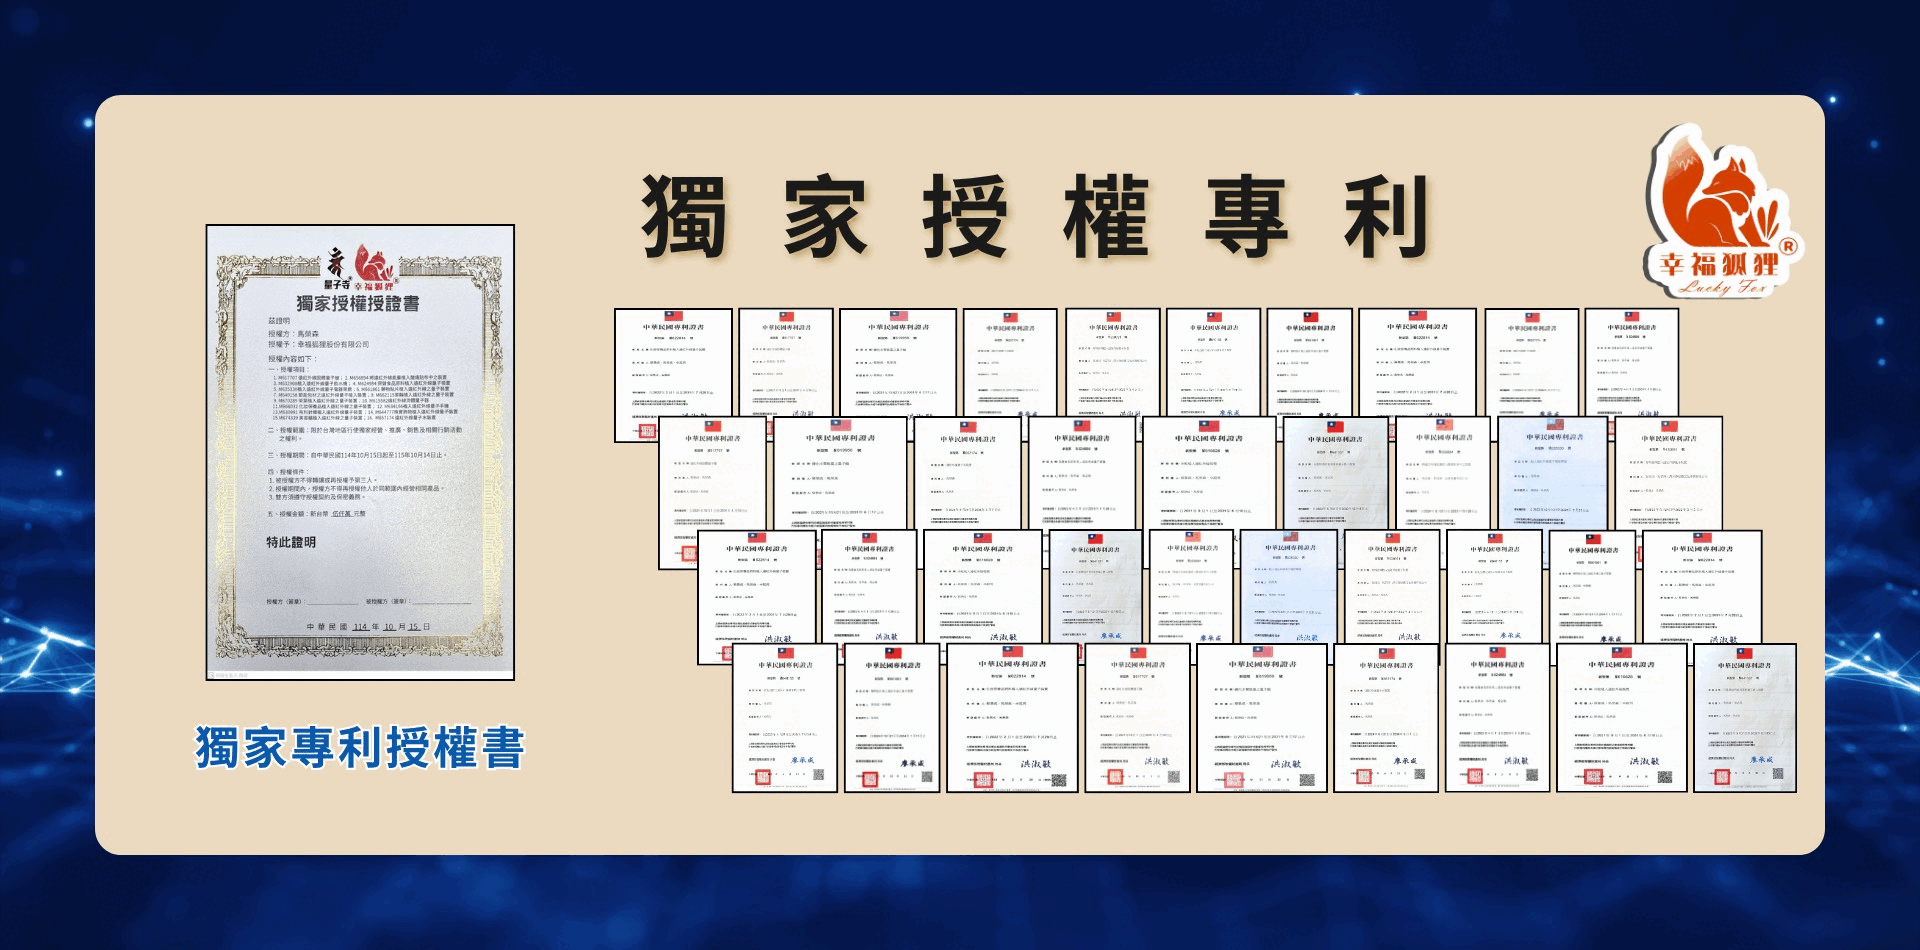Click the red seal on the first bottom-row certificate

(x=760, y=776)
